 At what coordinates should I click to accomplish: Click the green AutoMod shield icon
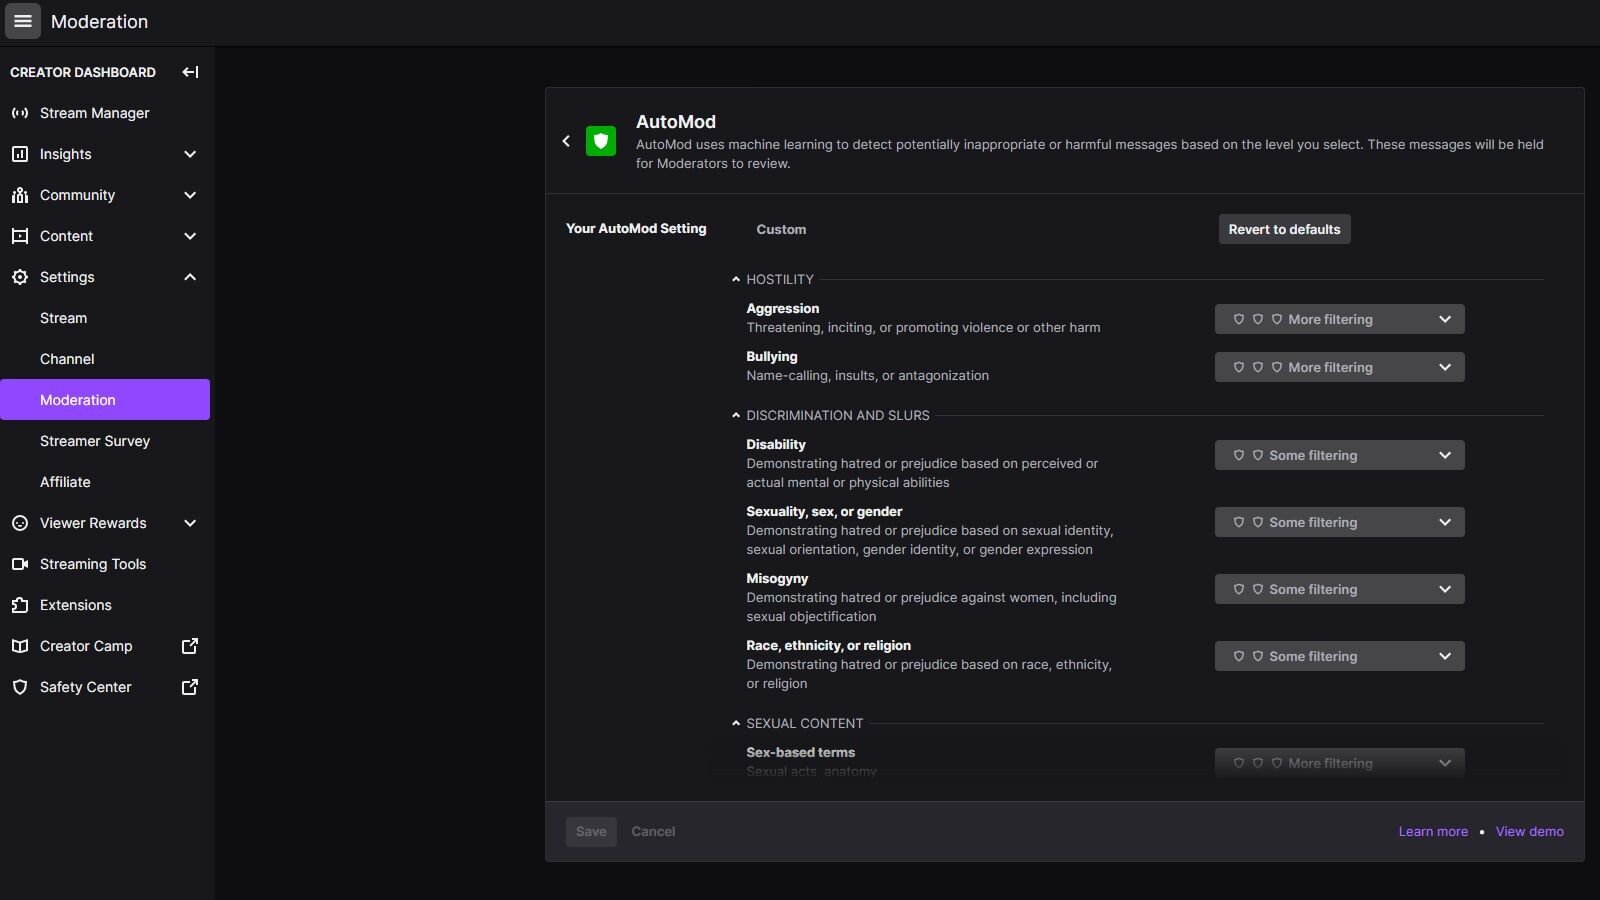pyautogui.click(x=601, y=141)
